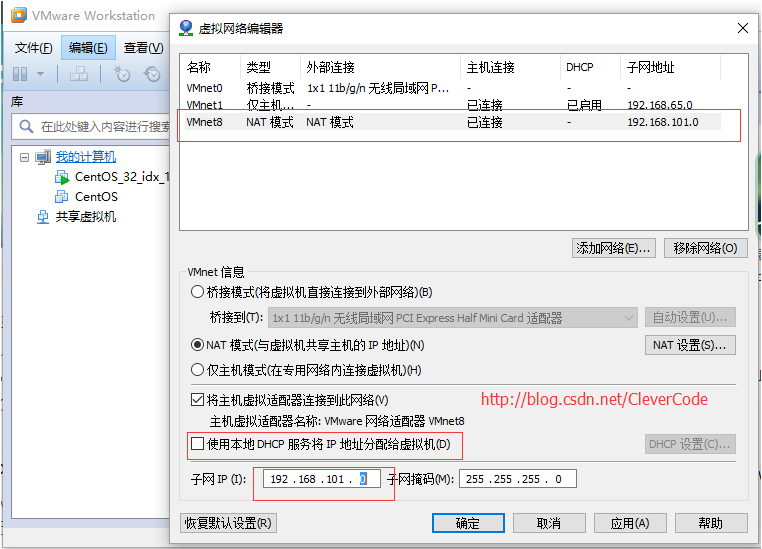Screen dimensions: 762x549
Task: Open the 编辑(E) menu
Action: coord(88,48)
